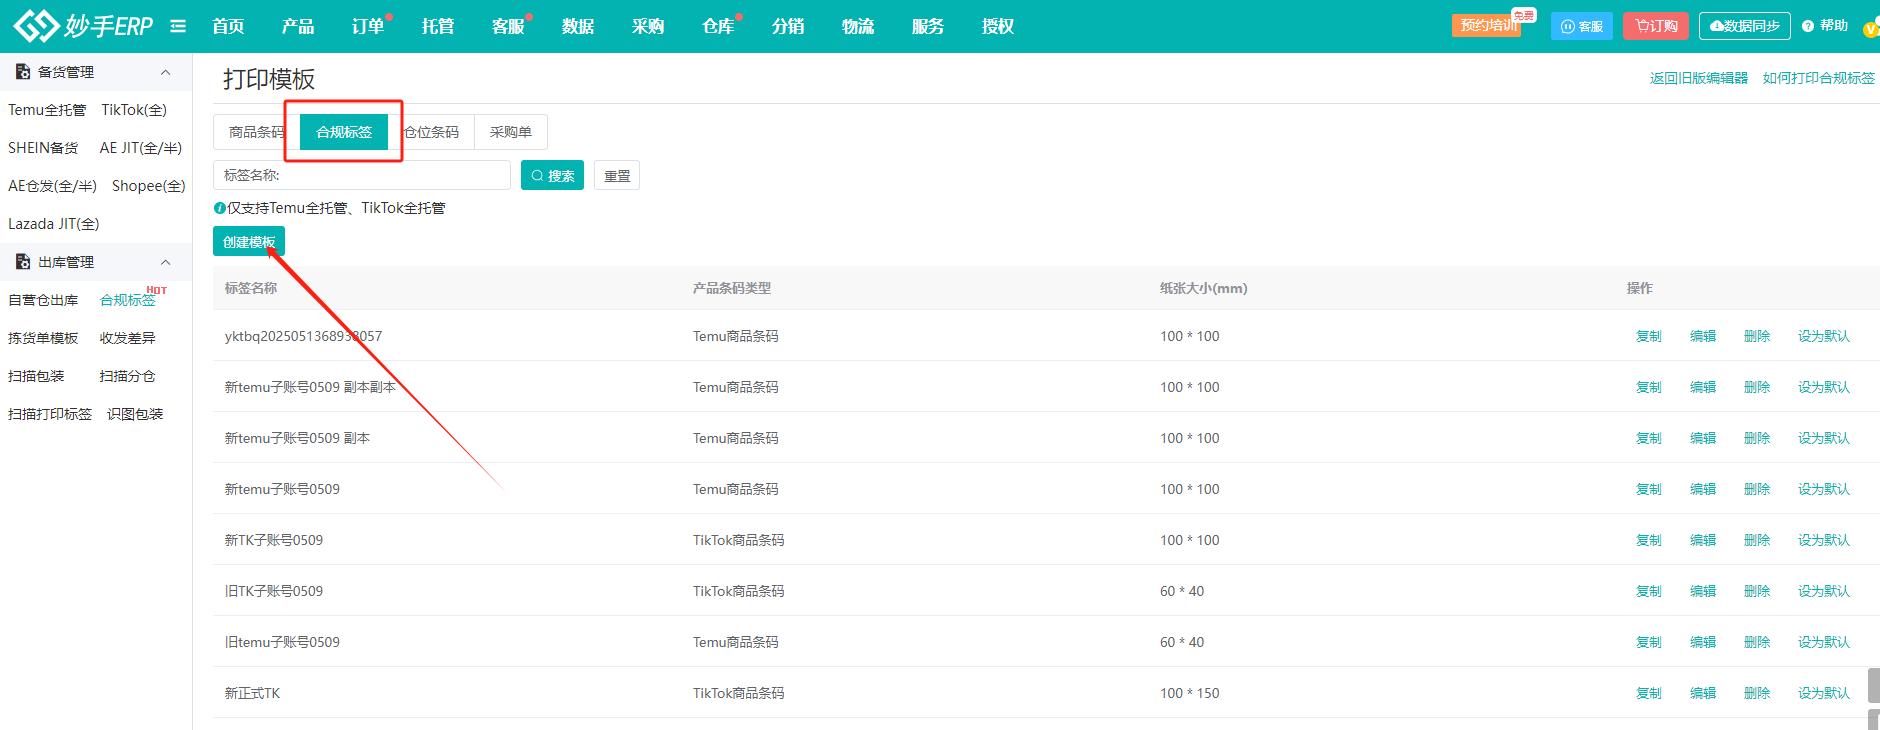
Task: Focus the 标签名称 search field
Action: tap(362, 175)
